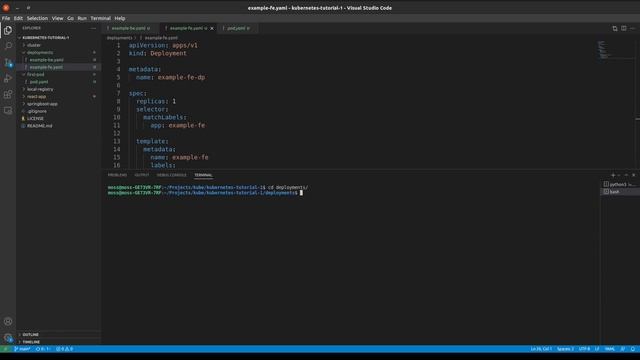Viewport: 640px width, 360px height.
Task: Click the feedback icon in status bar
Action: (x=623, y=349)
